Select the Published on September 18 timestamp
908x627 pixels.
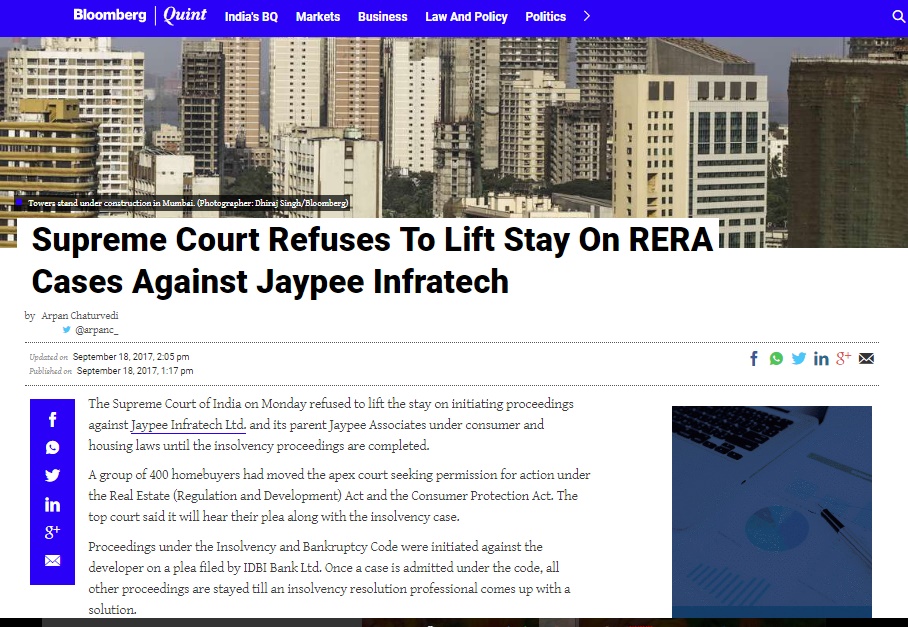111,371
